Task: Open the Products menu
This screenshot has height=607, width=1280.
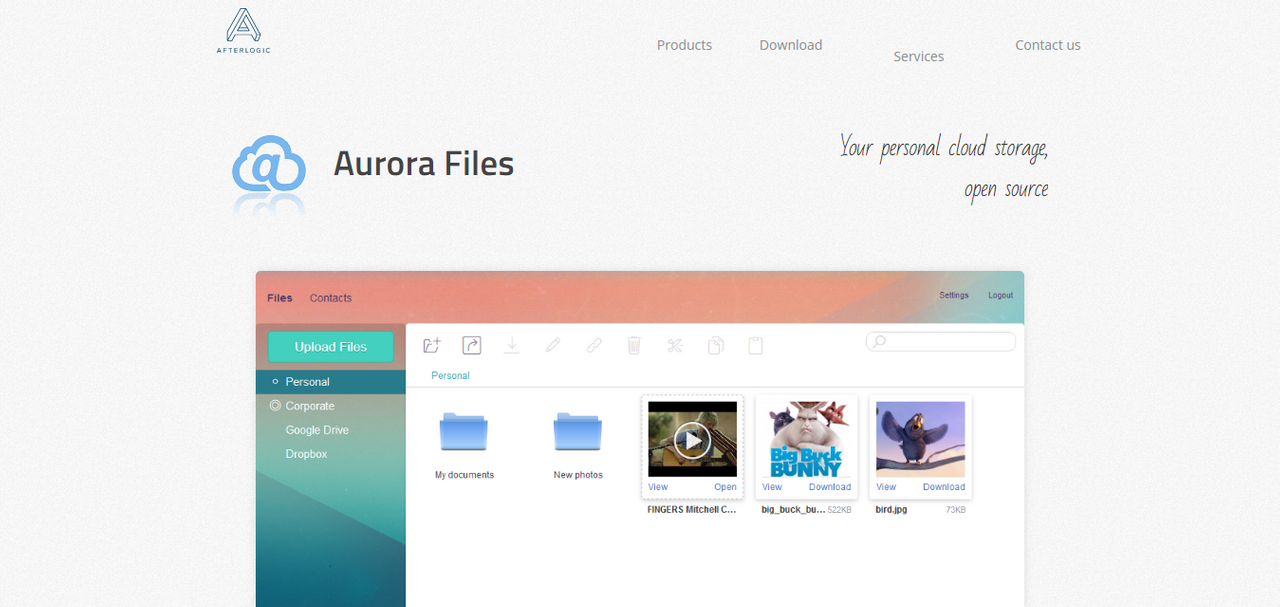Action: tap(685, 45)
